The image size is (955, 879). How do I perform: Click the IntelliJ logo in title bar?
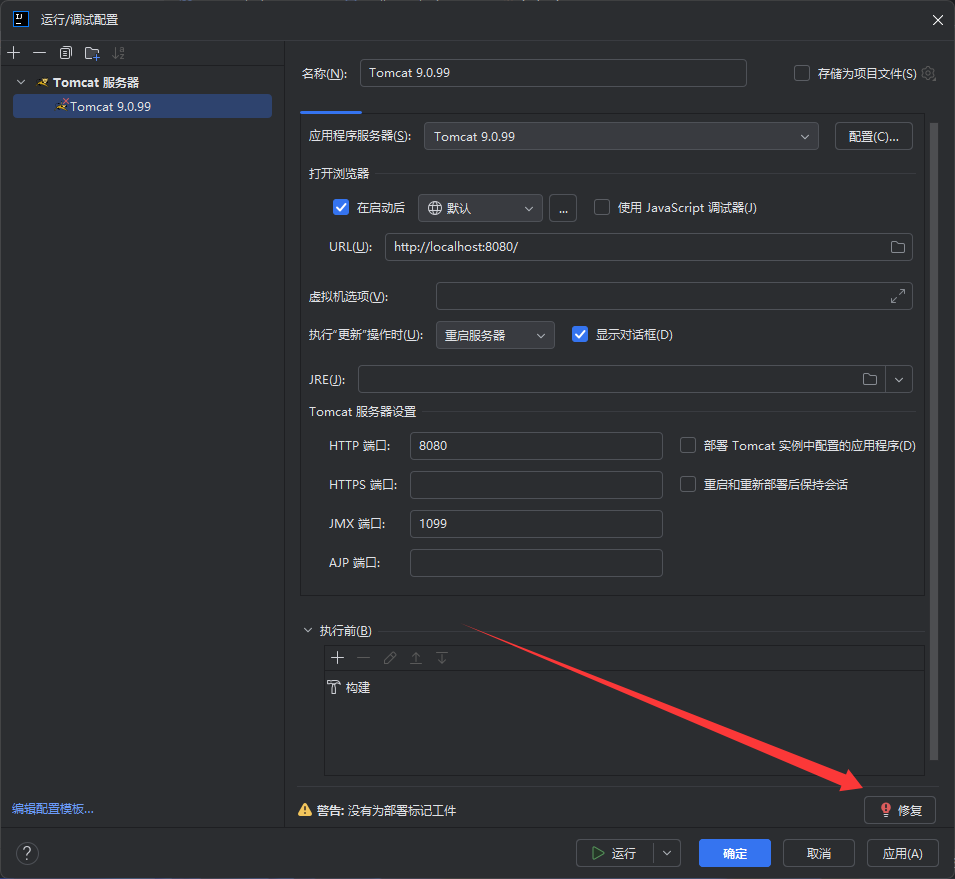[x=21, y=19]
